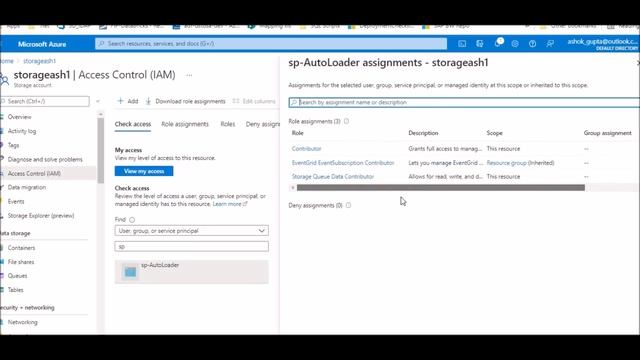Open the notifications bell icon
Image resolution: width=640 pixels, height=360 pixels.
(498, 43)
